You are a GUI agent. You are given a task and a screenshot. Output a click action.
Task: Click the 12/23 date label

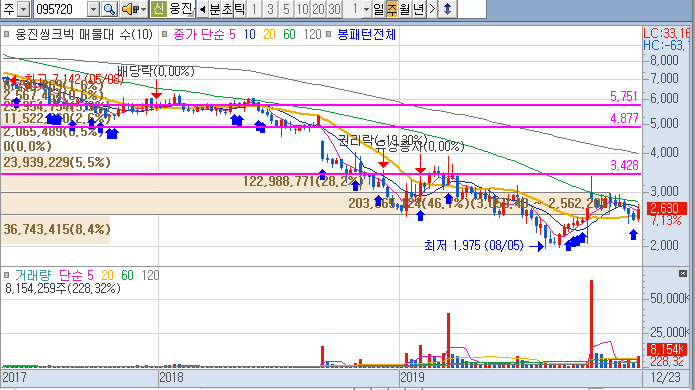(665, 377)
